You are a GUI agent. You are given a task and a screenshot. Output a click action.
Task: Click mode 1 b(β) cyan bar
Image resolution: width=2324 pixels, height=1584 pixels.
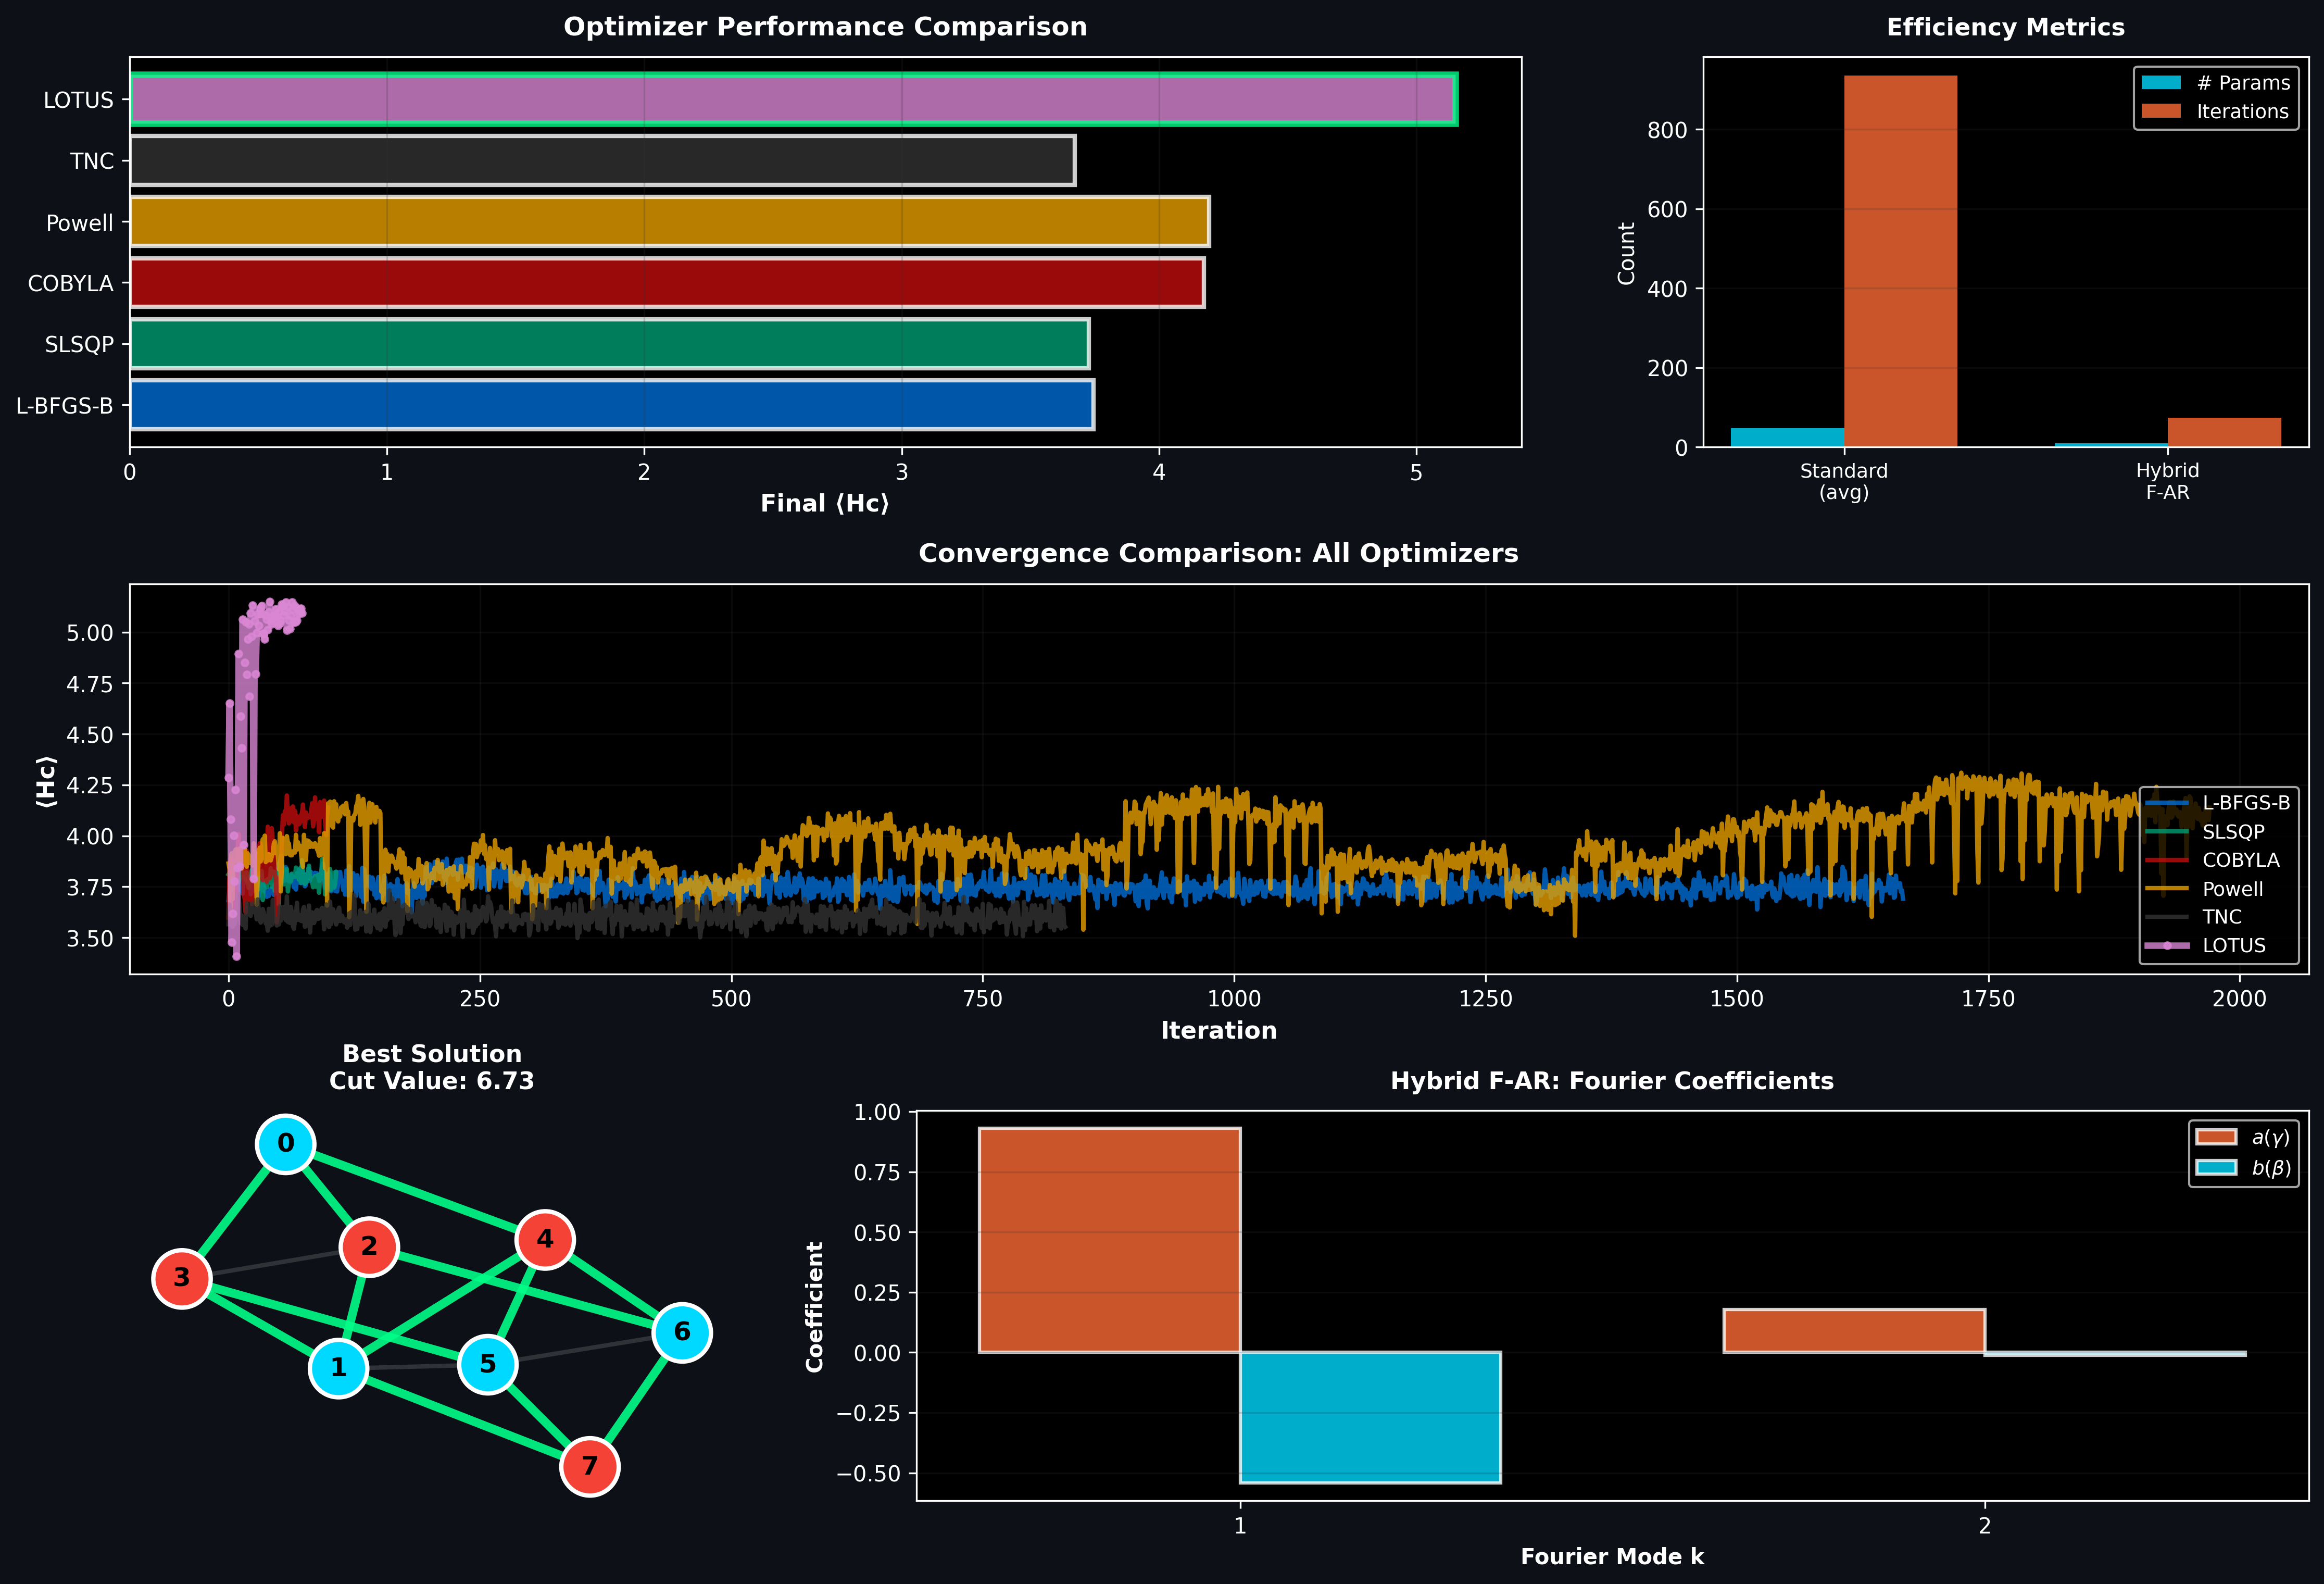(x=1370, y=1417)
